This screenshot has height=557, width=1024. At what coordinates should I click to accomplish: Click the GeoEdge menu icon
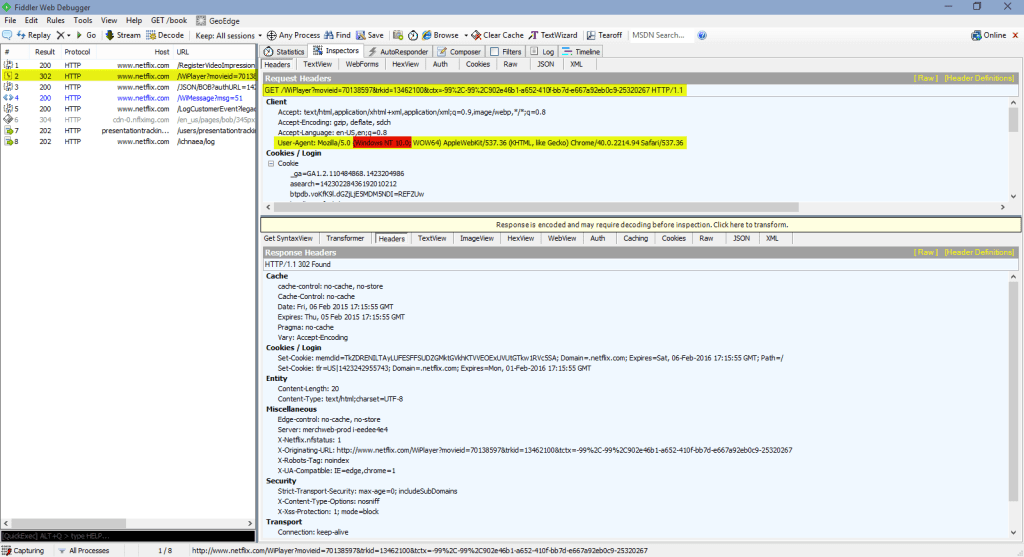click(201, 21)
